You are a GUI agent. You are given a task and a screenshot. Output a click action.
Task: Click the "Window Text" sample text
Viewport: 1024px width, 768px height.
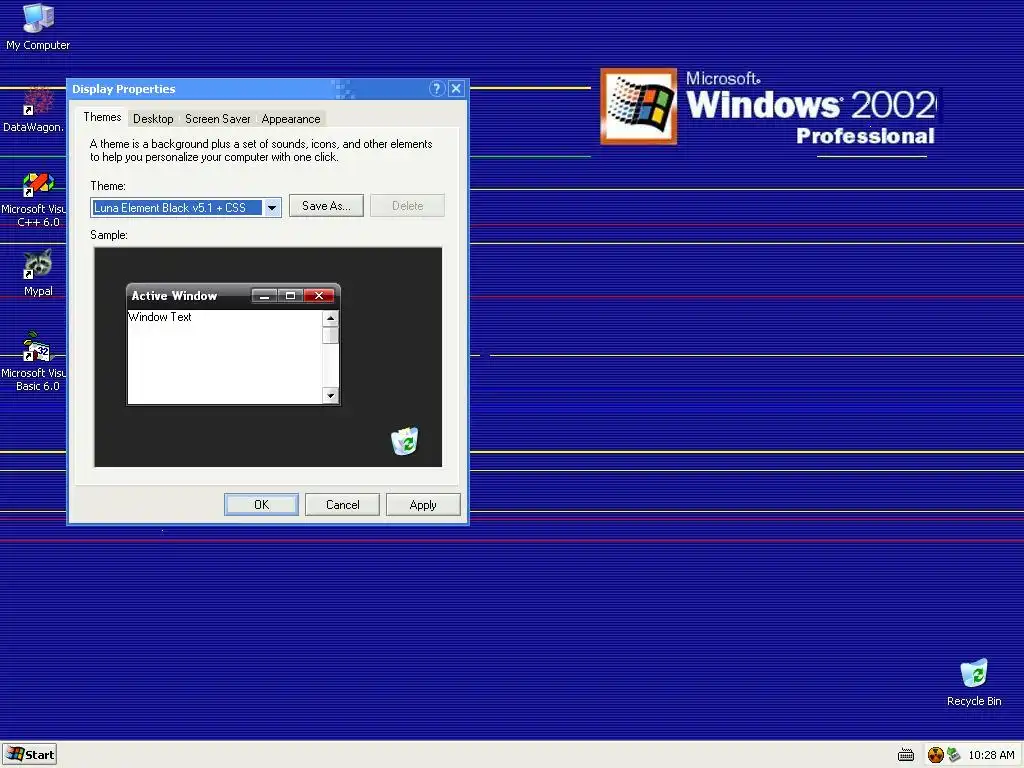pos(160,317)
